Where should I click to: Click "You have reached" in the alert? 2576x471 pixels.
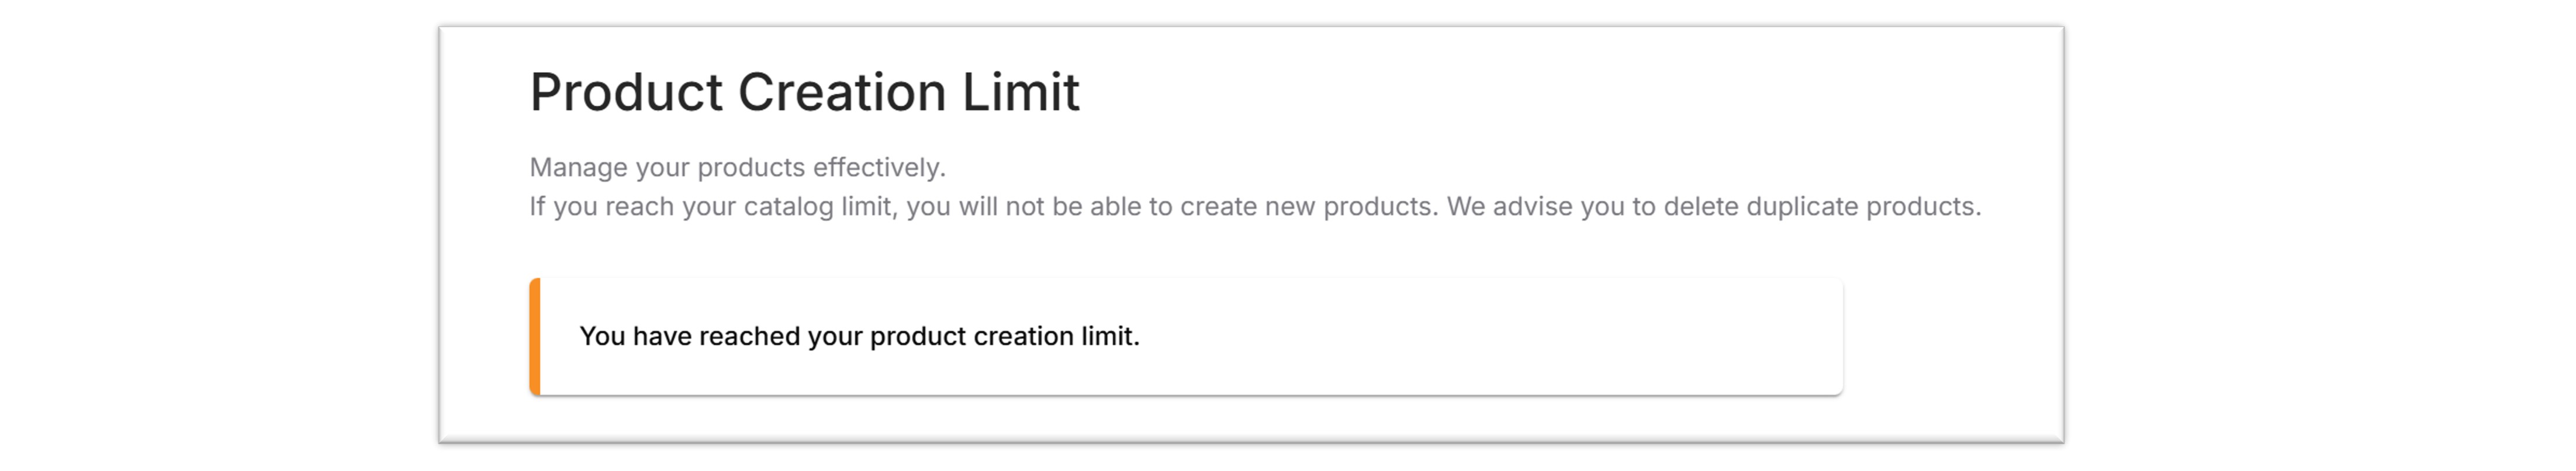pos(690,336)
